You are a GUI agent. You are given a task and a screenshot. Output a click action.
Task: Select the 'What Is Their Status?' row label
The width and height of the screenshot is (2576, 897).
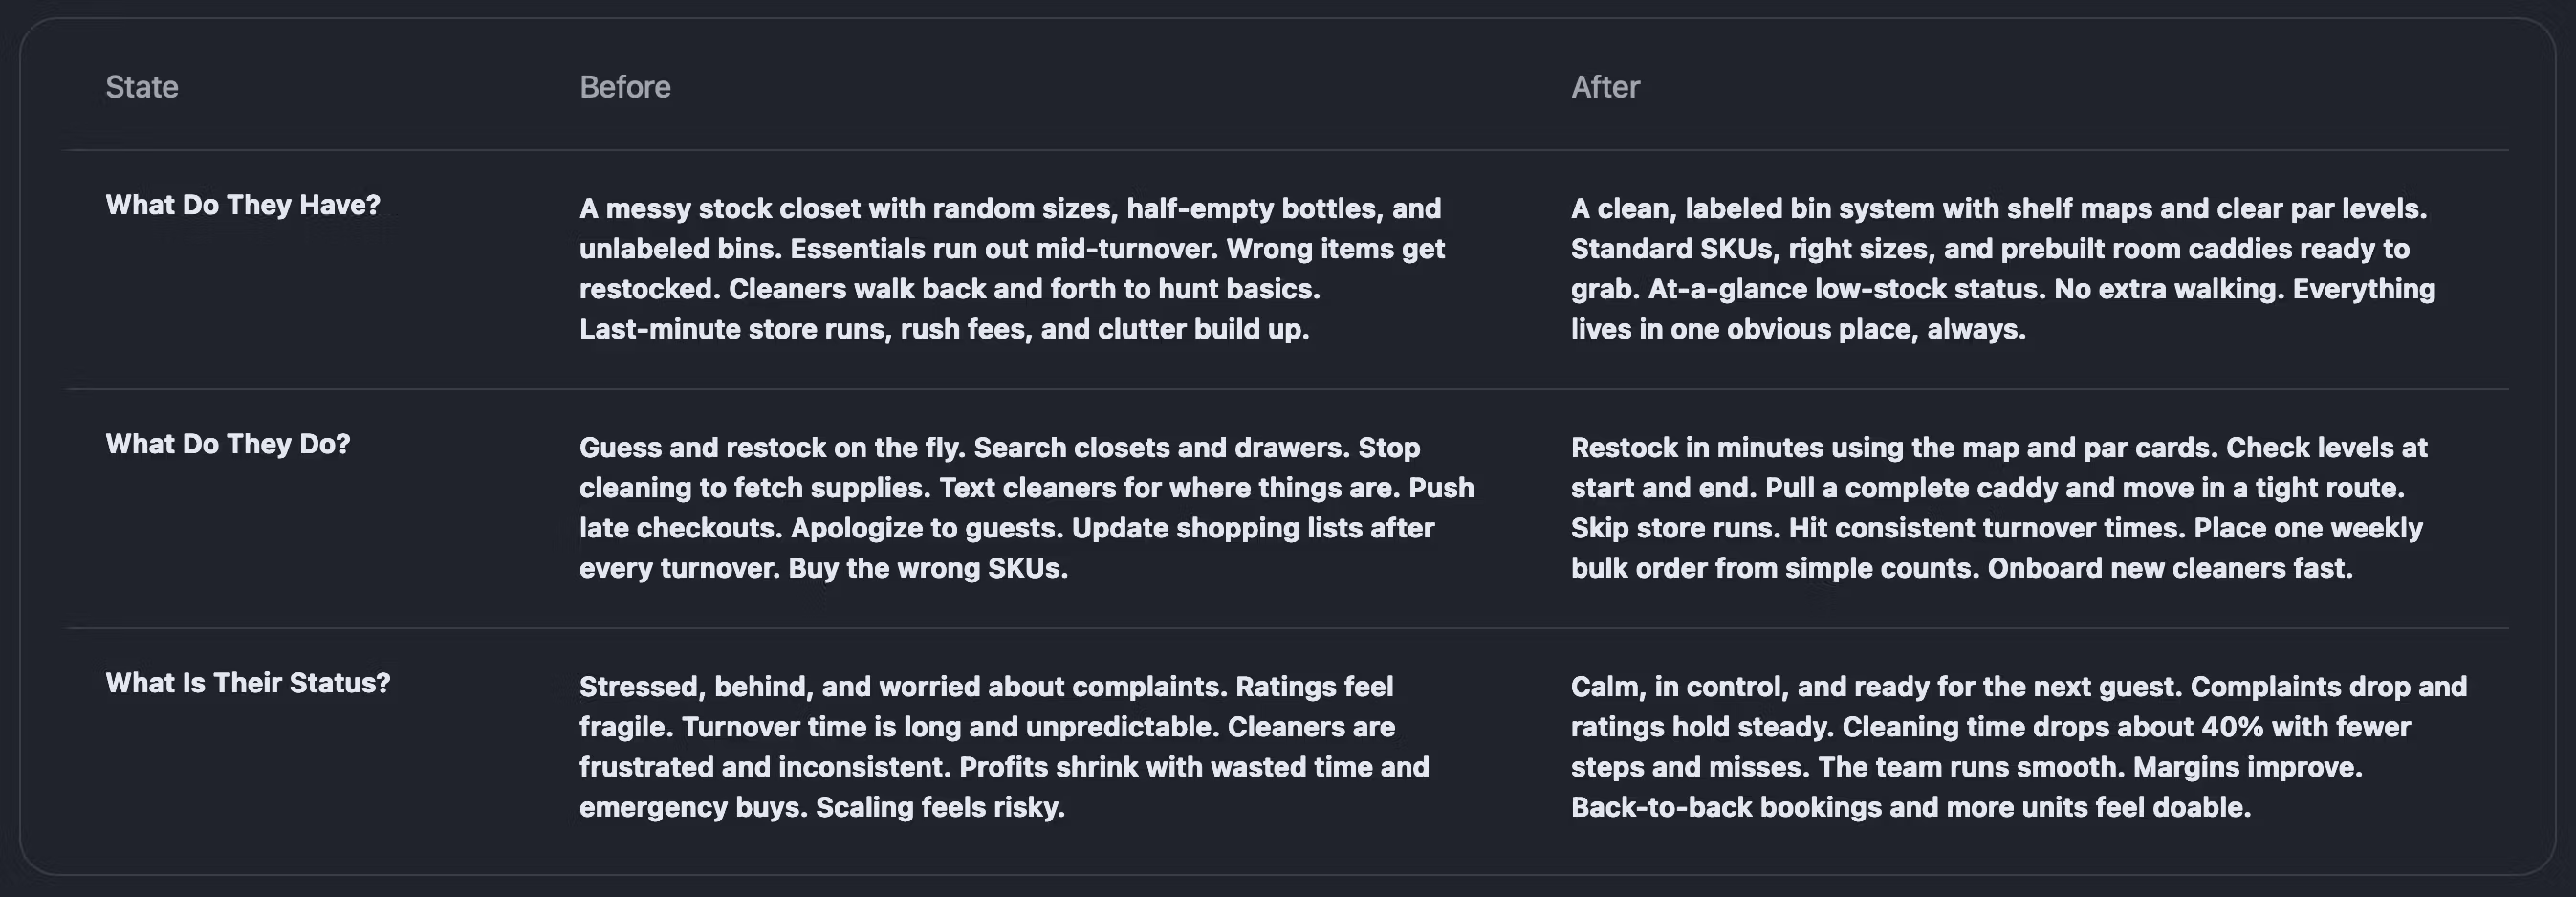[x=248, y=683]
